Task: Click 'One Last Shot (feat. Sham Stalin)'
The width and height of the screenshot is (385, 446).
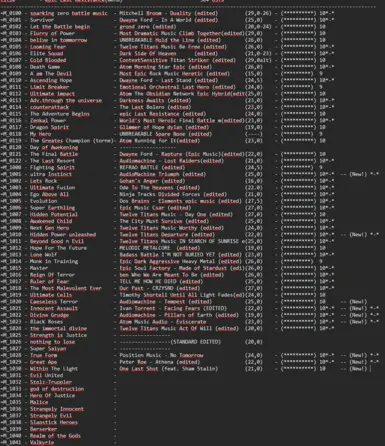Action: pos(169,369)
